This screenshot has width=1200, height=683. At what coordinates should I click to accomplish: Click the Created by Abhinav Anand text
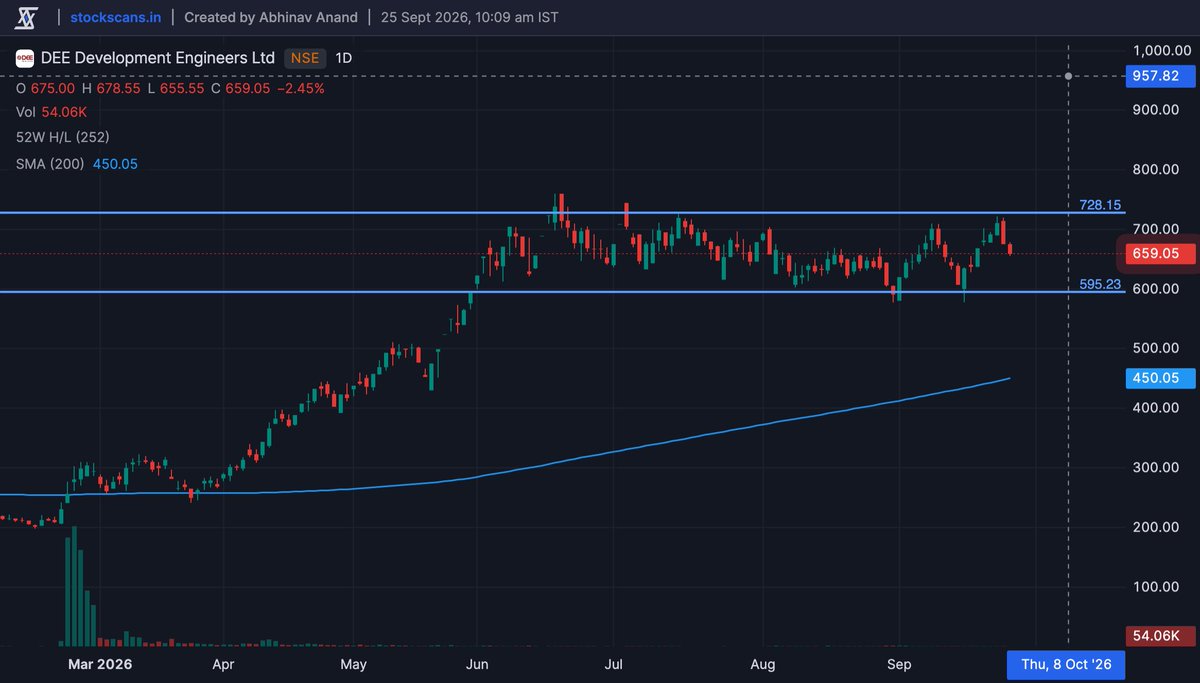click(x=271, y=18)
